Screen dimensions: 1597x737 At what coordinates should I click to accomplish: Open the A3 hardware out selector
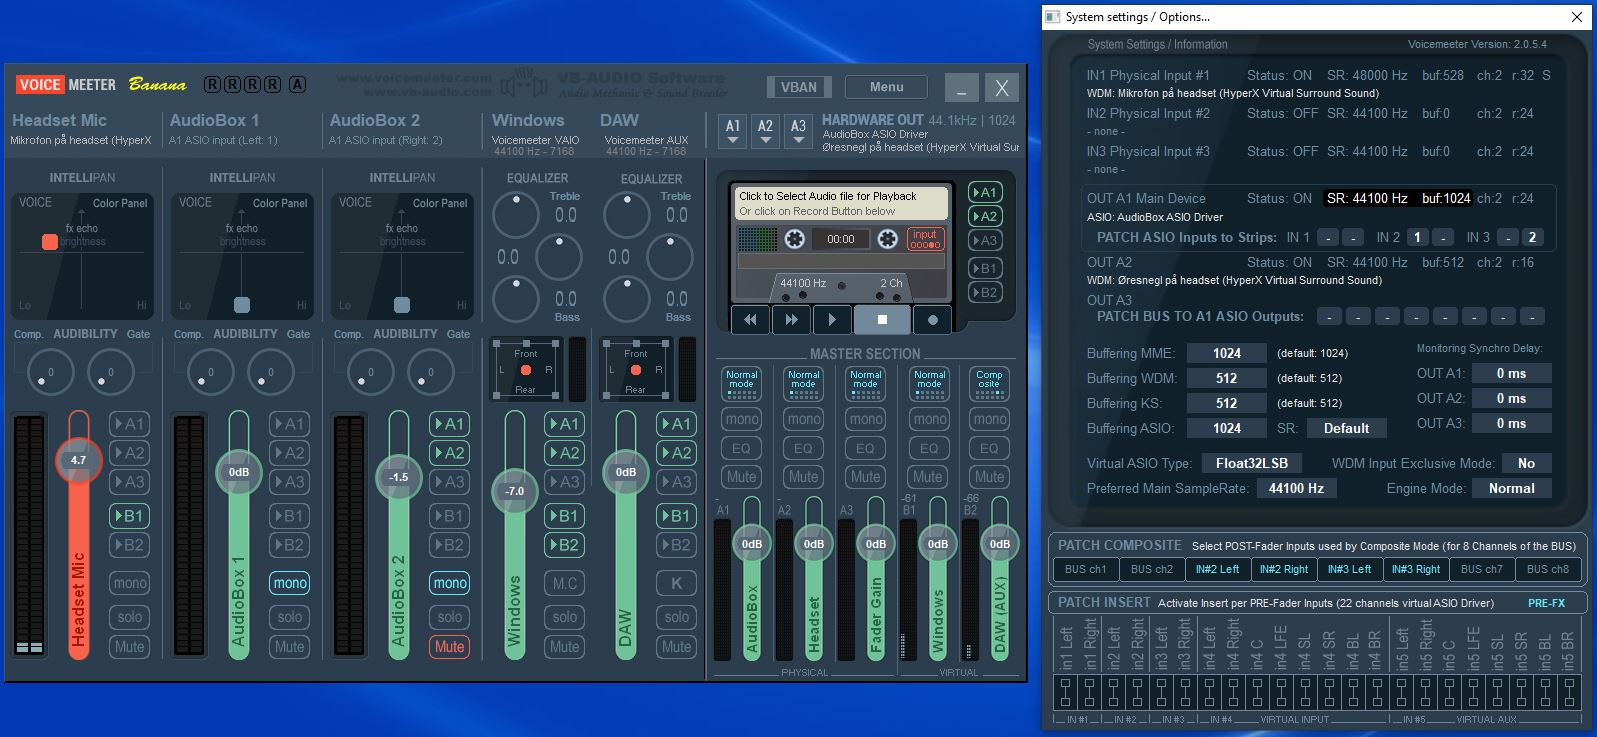798,131
